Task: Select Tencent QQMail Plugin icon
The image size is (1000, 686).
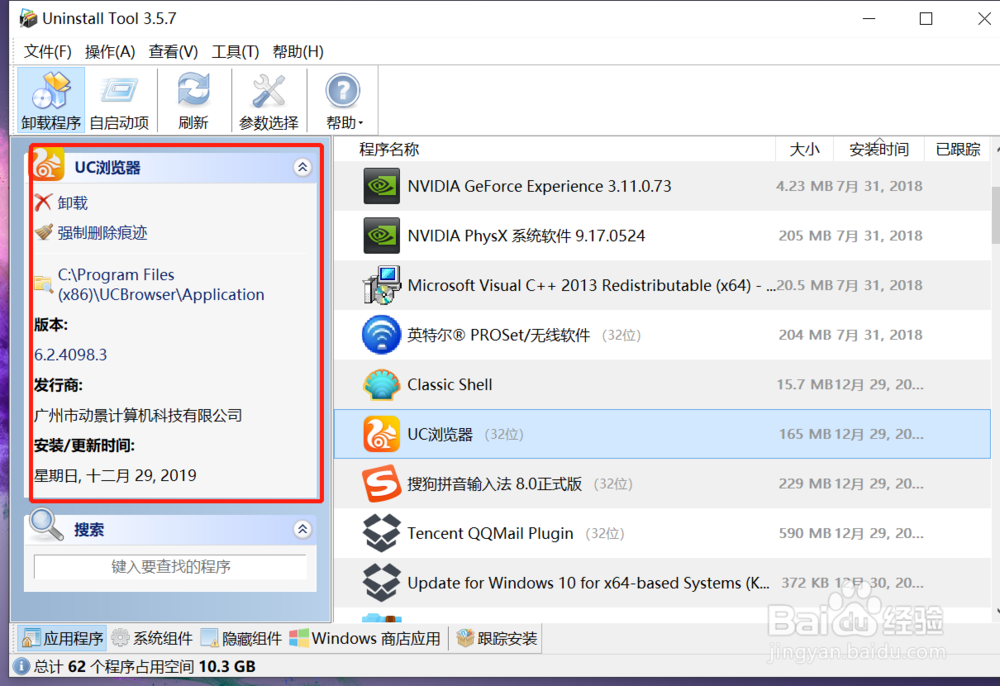Action: click(381, 533)
